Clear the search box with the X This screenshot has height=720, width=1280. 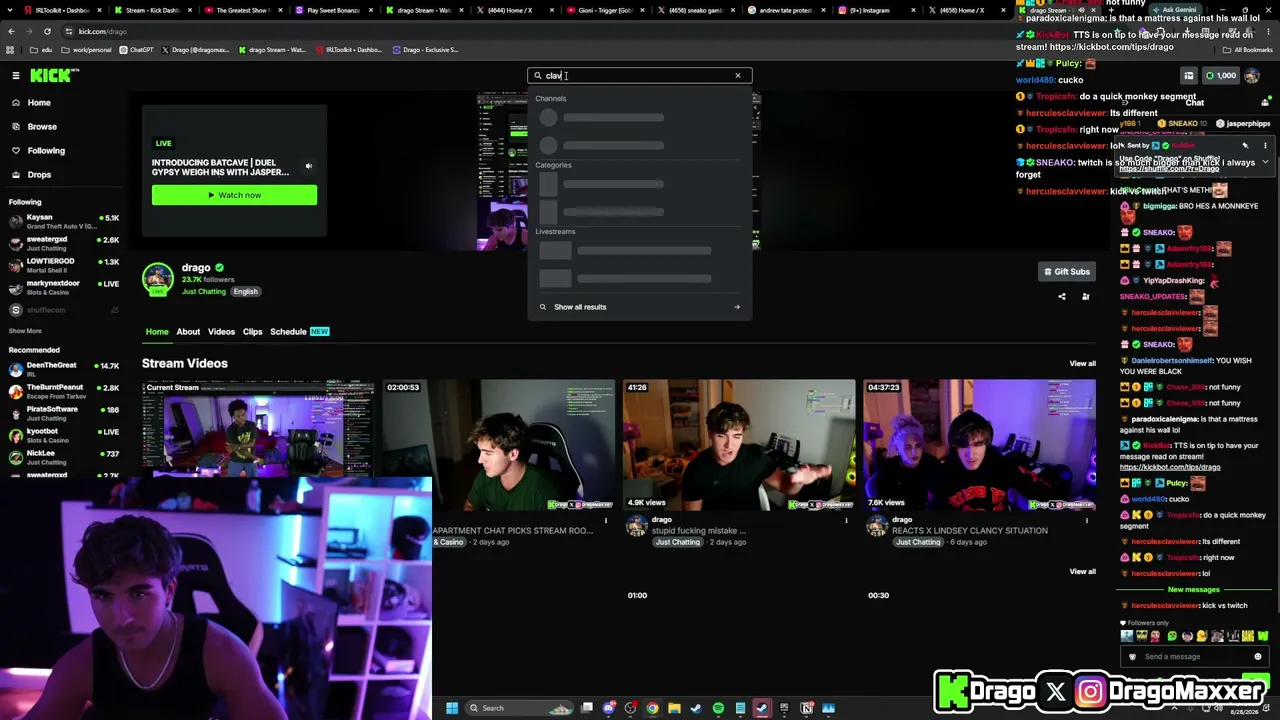point(738,76)
